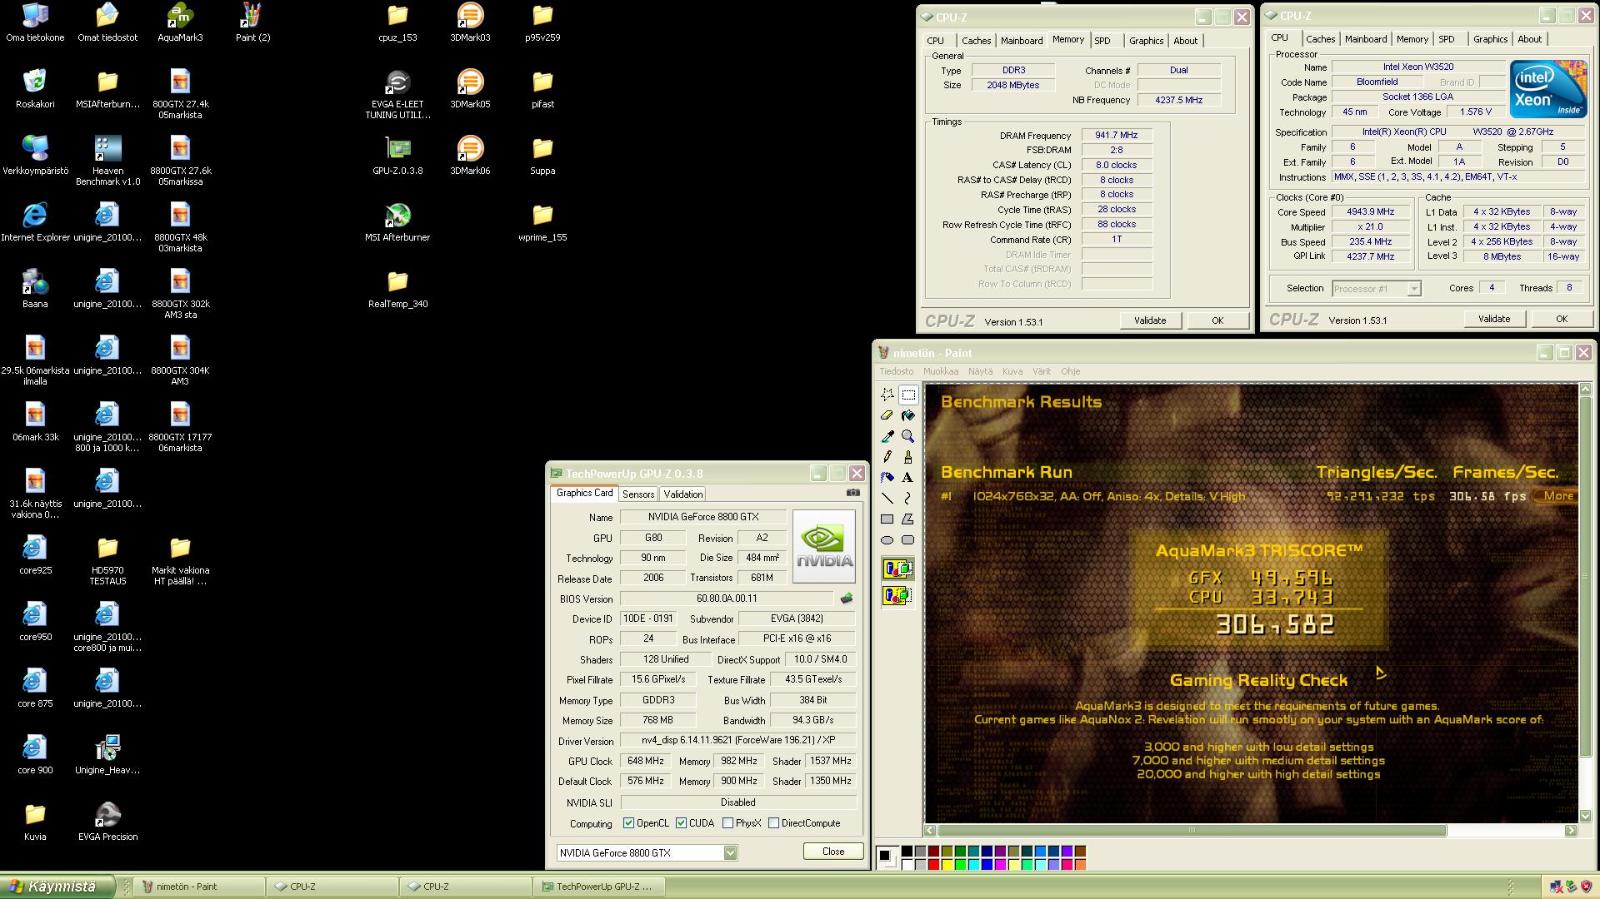The height and width of the screenshot is (899, 1600).
Task: Open the Heaven Benchmark v1.0 shortcut
Action: click(108, 162)
